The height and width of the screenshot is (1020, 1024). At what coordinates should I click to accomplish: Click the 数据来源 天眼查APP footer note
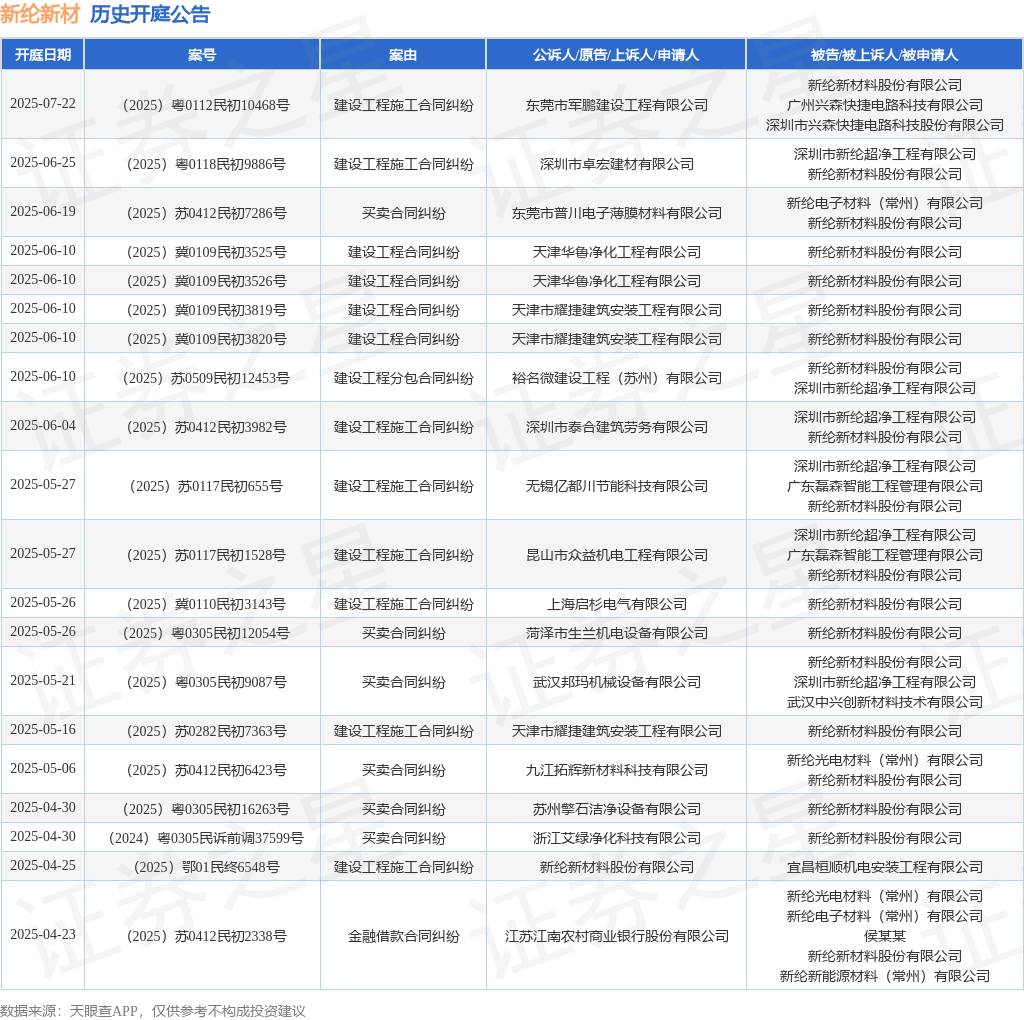[153, 1012]
